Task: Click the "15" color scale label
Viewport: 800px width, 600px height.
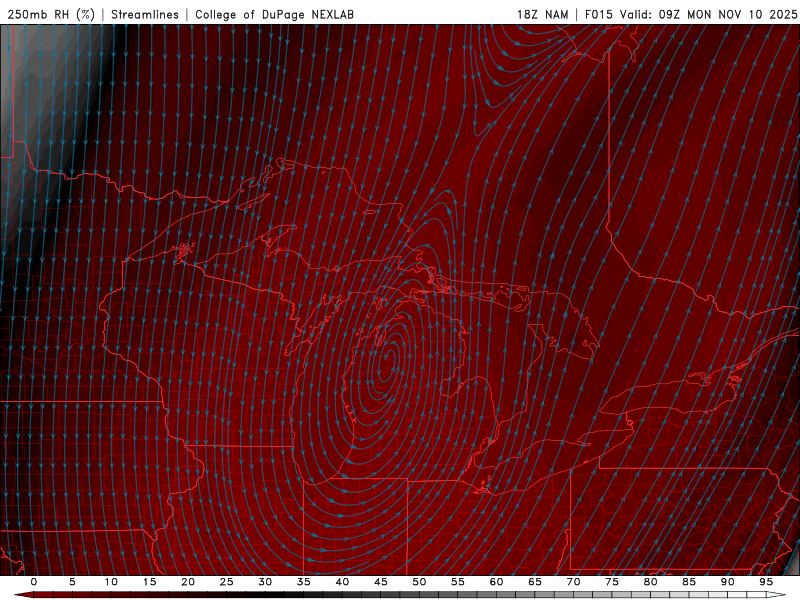Action: pyautogui.click(x=149, y=582)
